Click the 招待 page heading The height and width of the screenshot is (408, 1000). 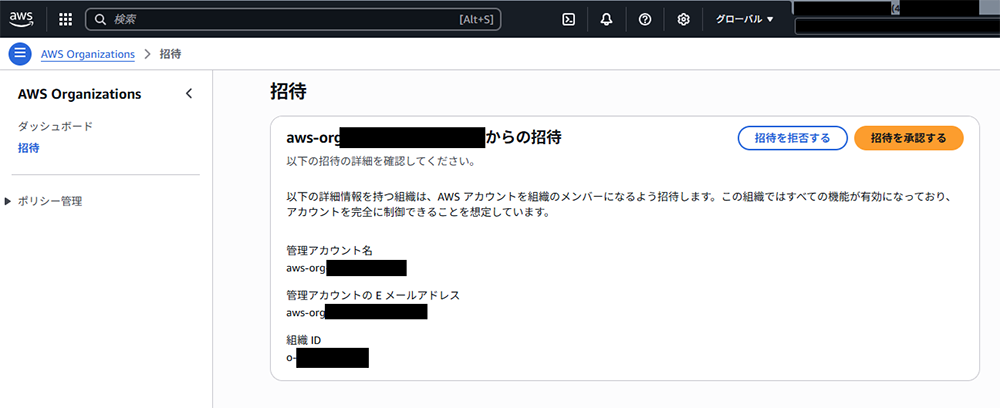[x=288, y=92]
